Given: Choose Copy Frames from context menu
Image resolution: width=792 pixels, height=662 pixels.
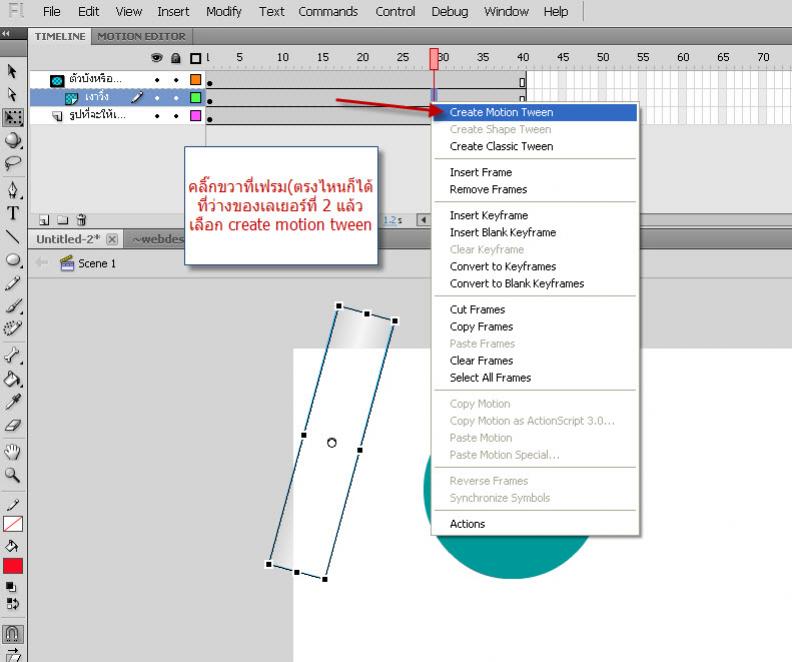Looking at the screenshot, I should point(534,327).
